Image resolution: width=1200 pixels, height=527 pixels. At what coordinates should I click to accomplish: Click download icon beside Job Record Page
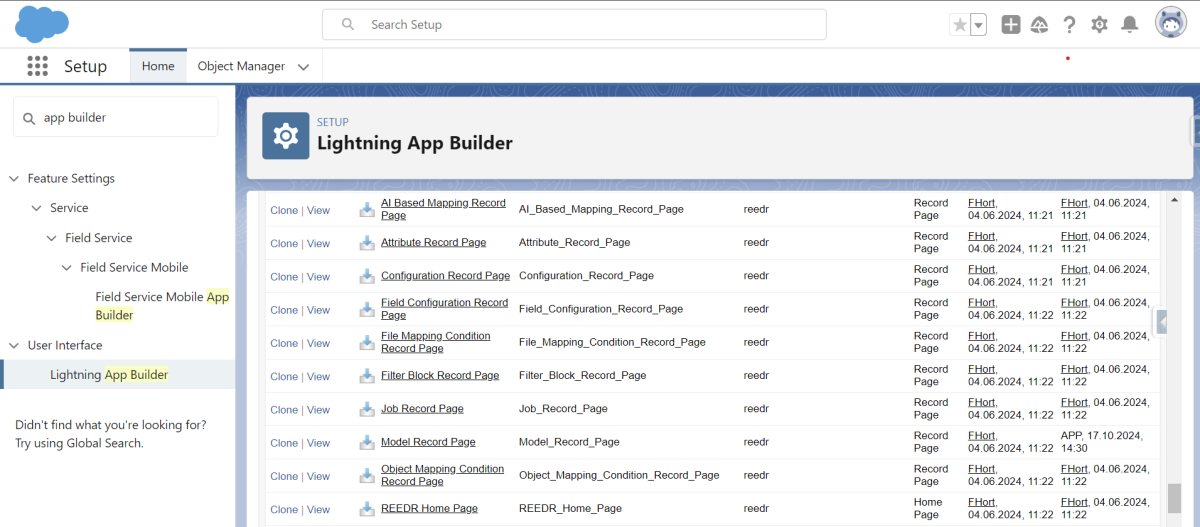coord(367,409)
